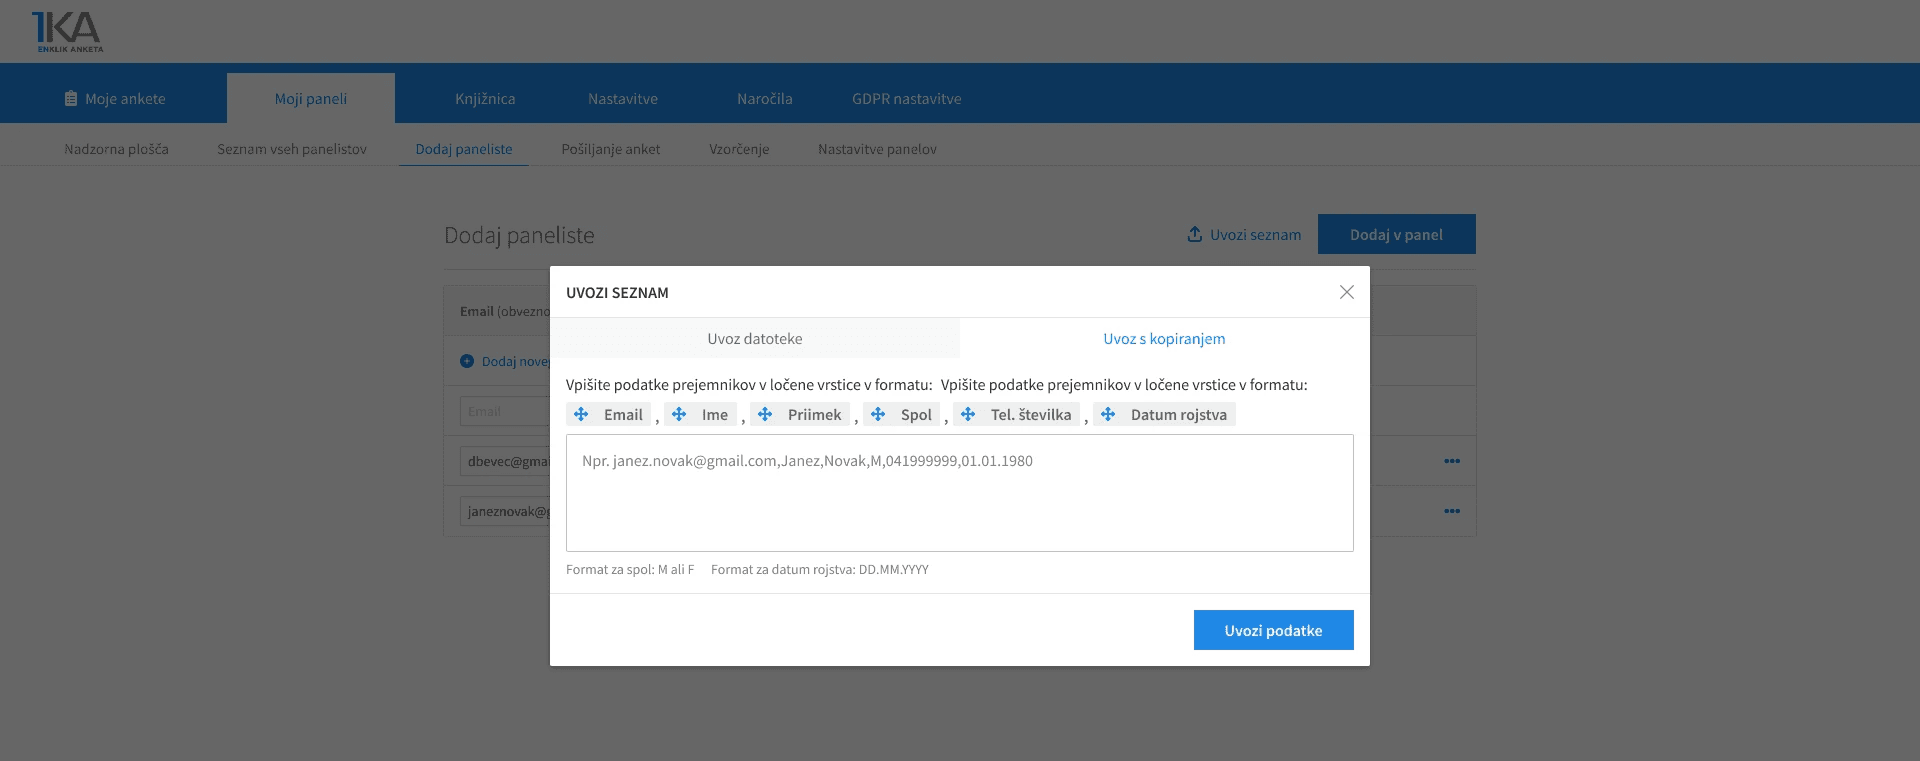Click the empty Email placeholder input
The height and width of the screenshot is (761, 1920).
(x=505, y=411)
